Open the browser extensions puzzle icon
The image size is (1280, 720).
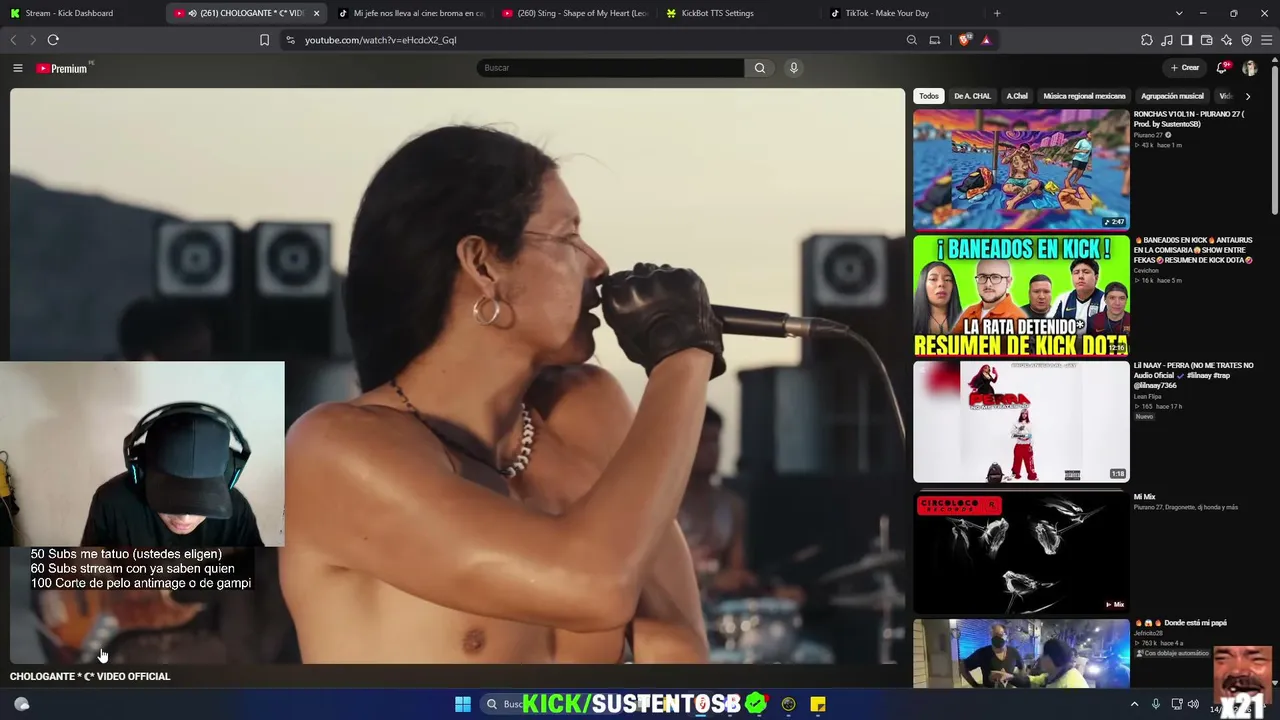1147,40
